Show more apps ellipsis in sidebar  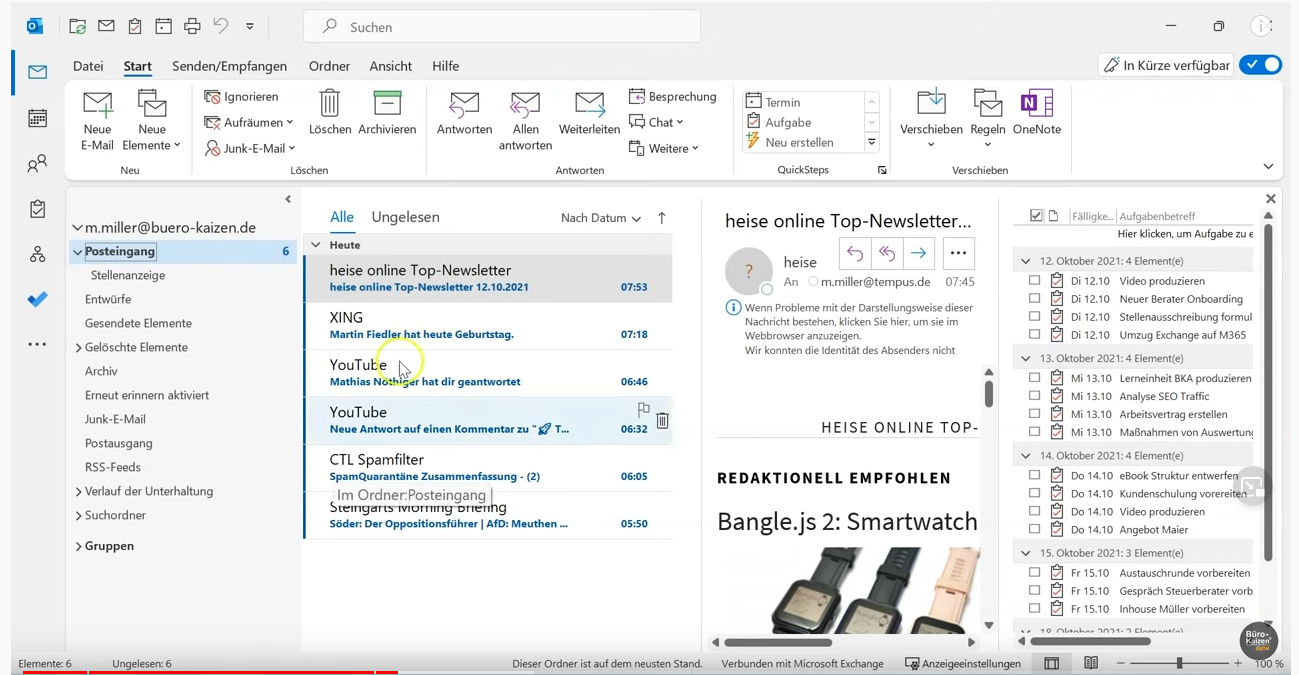(x=38, y=344)
